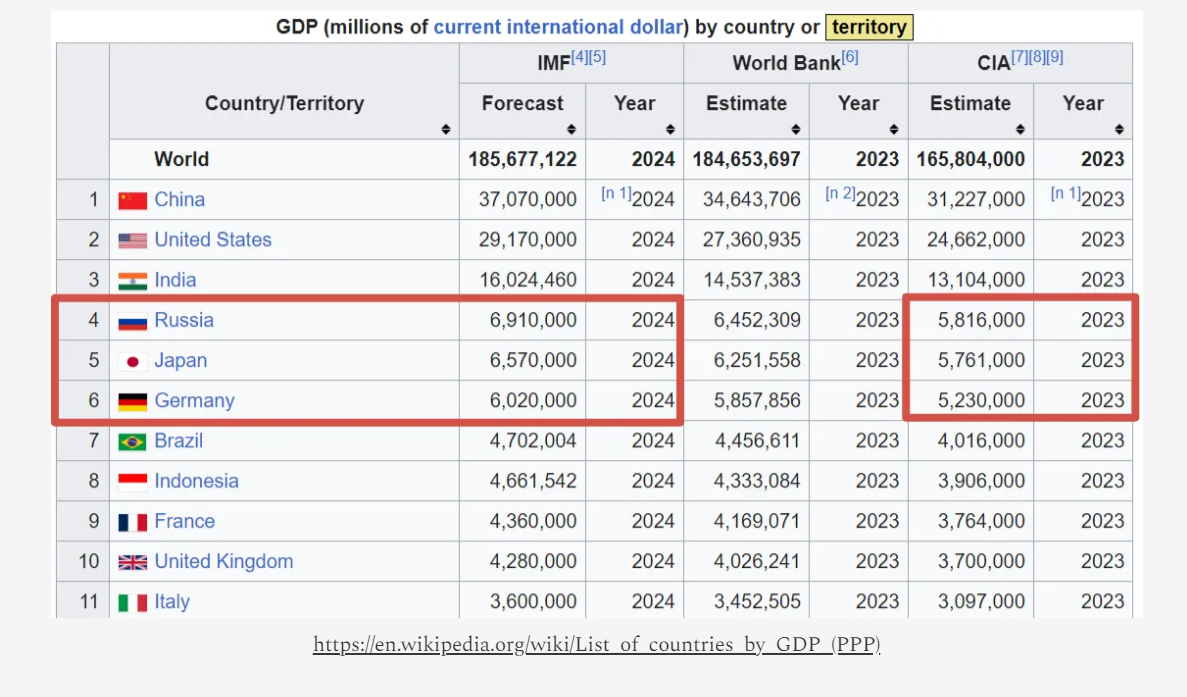Screen dimensions: 1187x697
Task: Select World Bank world estimate 184,653,697
Action: coord(746,159)
